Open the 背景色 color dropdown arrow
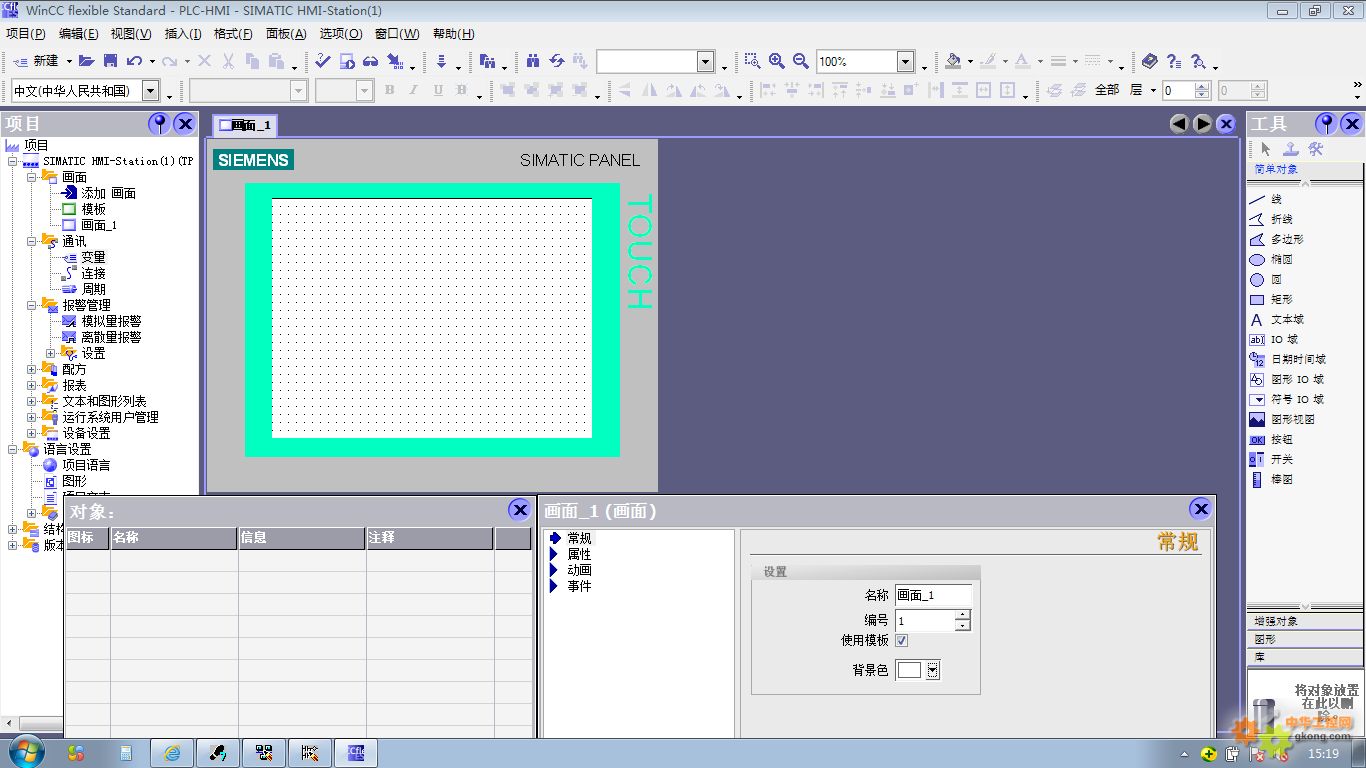Screen dimensions: 1366x768 (933, 670)
